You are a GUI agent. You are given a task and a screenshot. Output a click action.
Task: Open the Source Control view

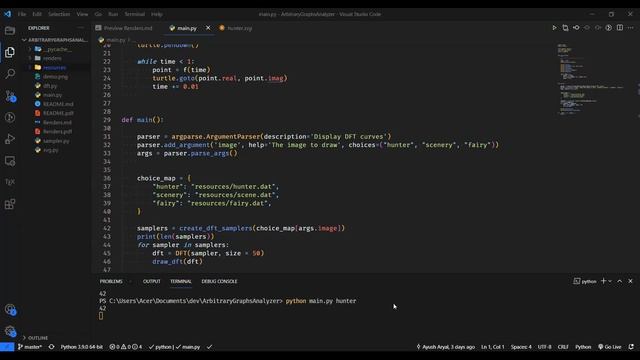coord(10,96)
